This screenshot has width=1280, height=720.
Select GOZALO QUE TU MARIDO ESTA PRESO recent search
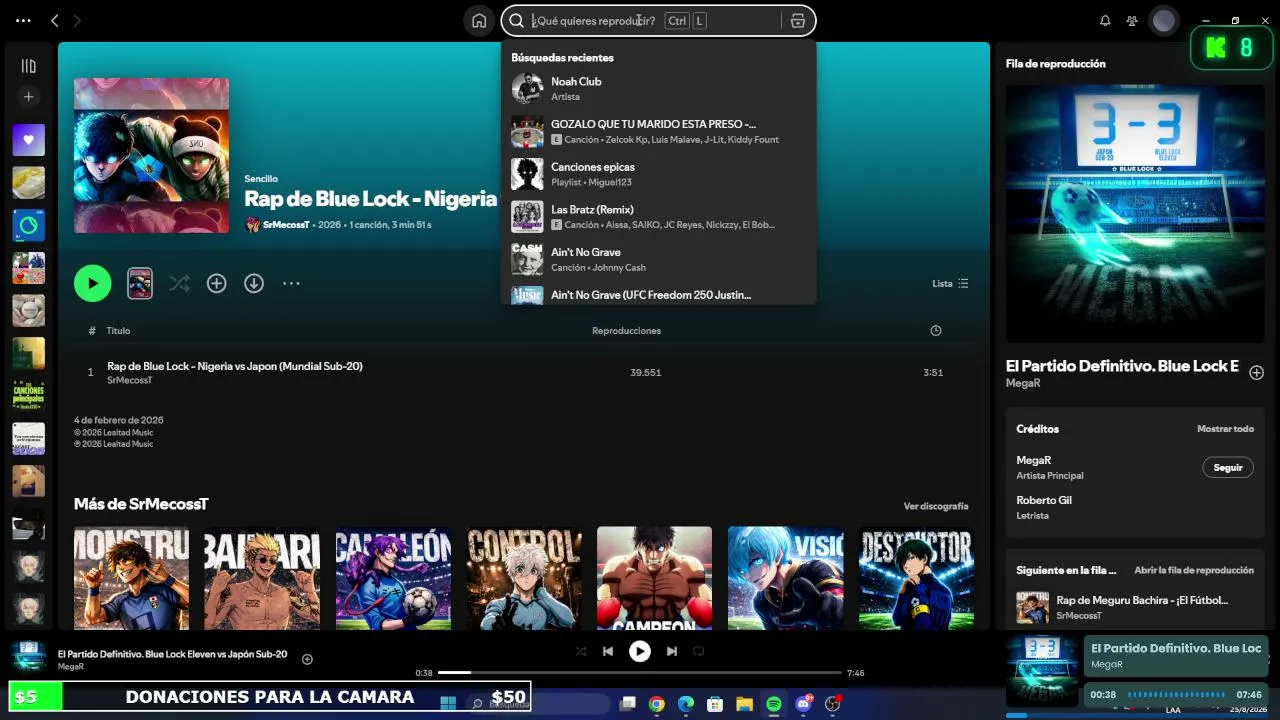(659, 131)
